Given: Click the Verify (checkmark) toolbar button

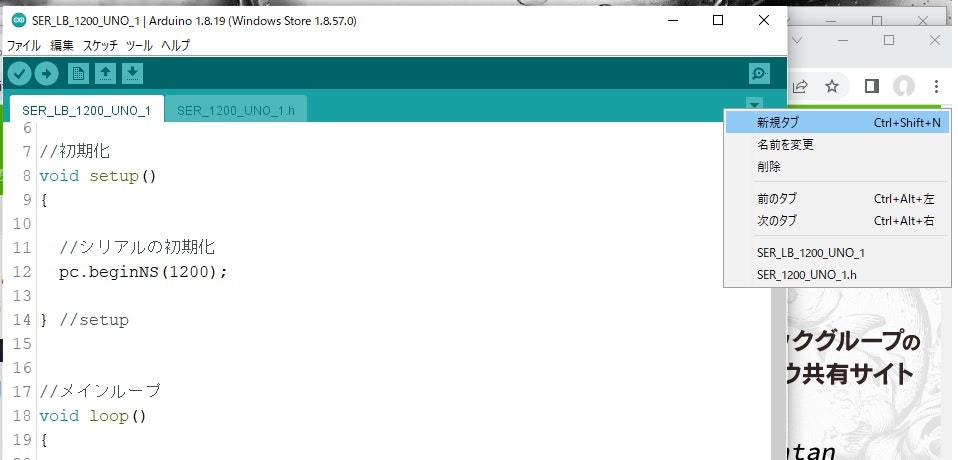Looking at the screenshot, I should [x=20, y=74].
